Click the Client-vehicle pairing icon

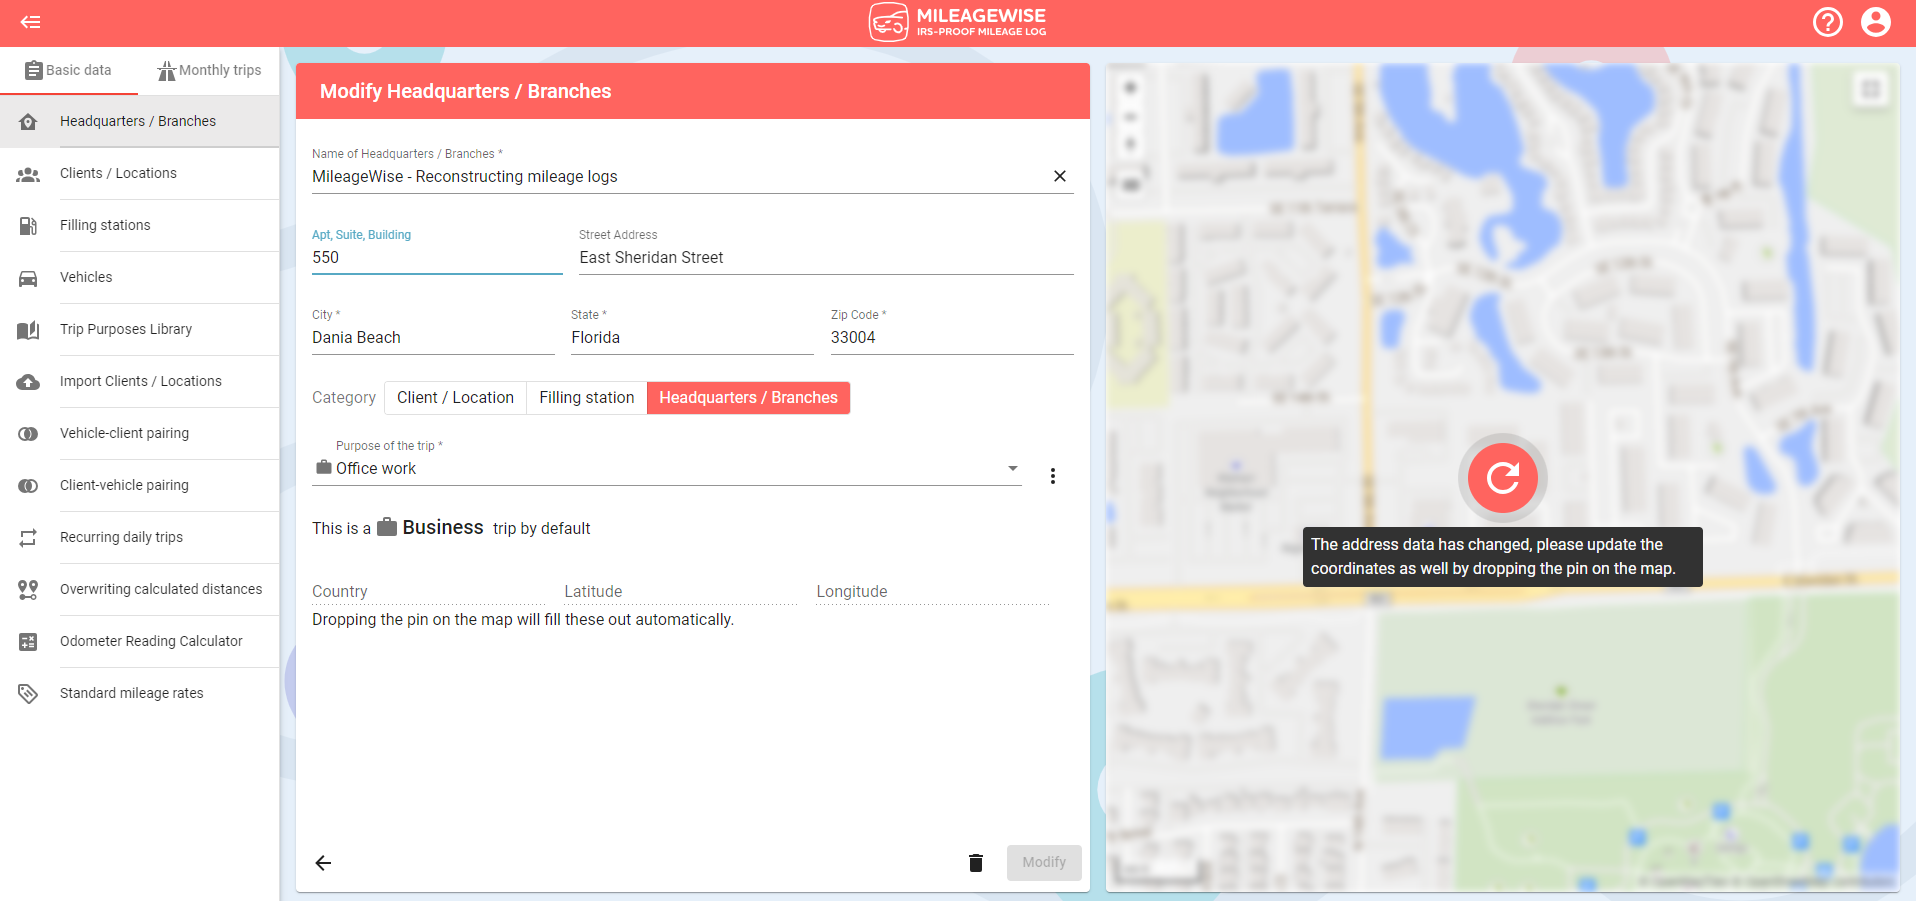click(28, 486)
